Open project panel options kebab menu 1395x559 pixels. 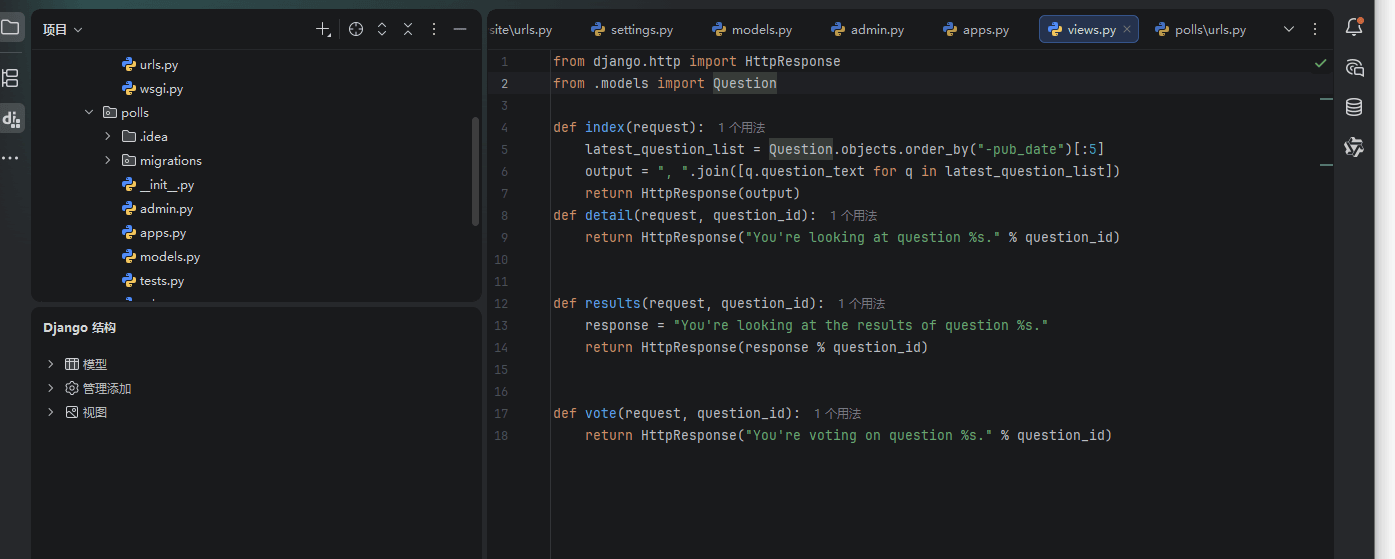[434, 30]
